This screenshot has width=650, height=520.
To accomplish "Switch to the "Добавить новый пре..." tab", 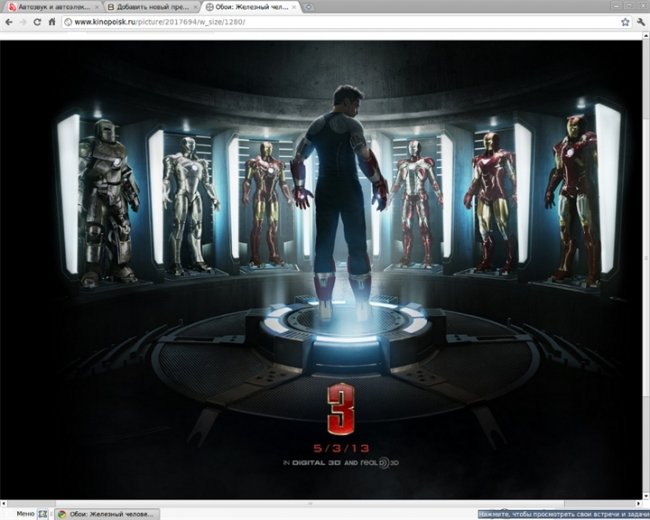I will click(144, 7).
